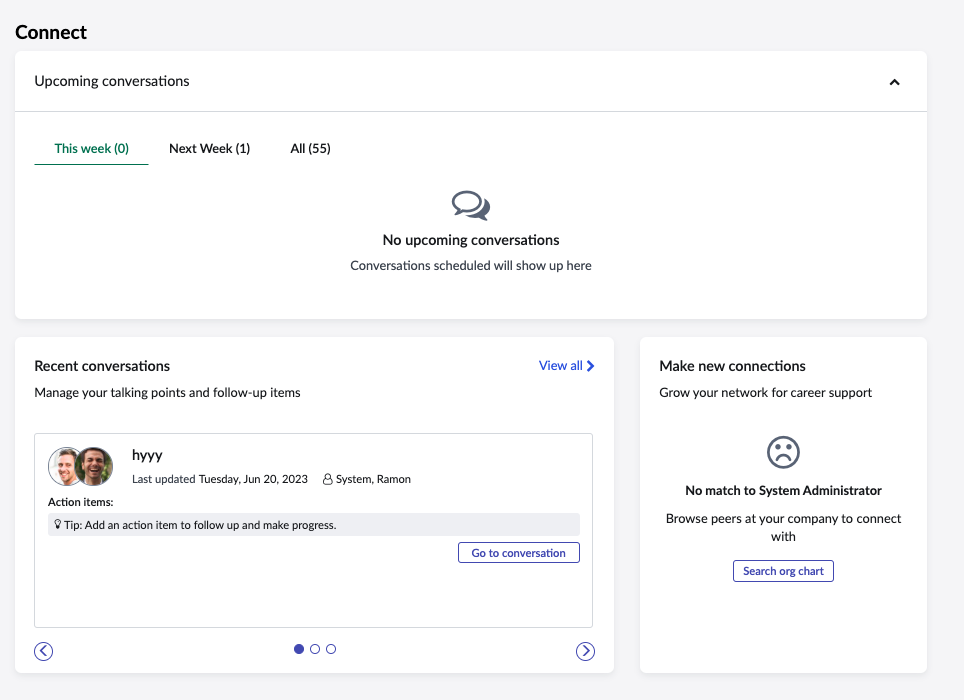The width and height of the screenshot is (964, 700).
Task: Select the second carousel dot
Action: click(315, 649)
